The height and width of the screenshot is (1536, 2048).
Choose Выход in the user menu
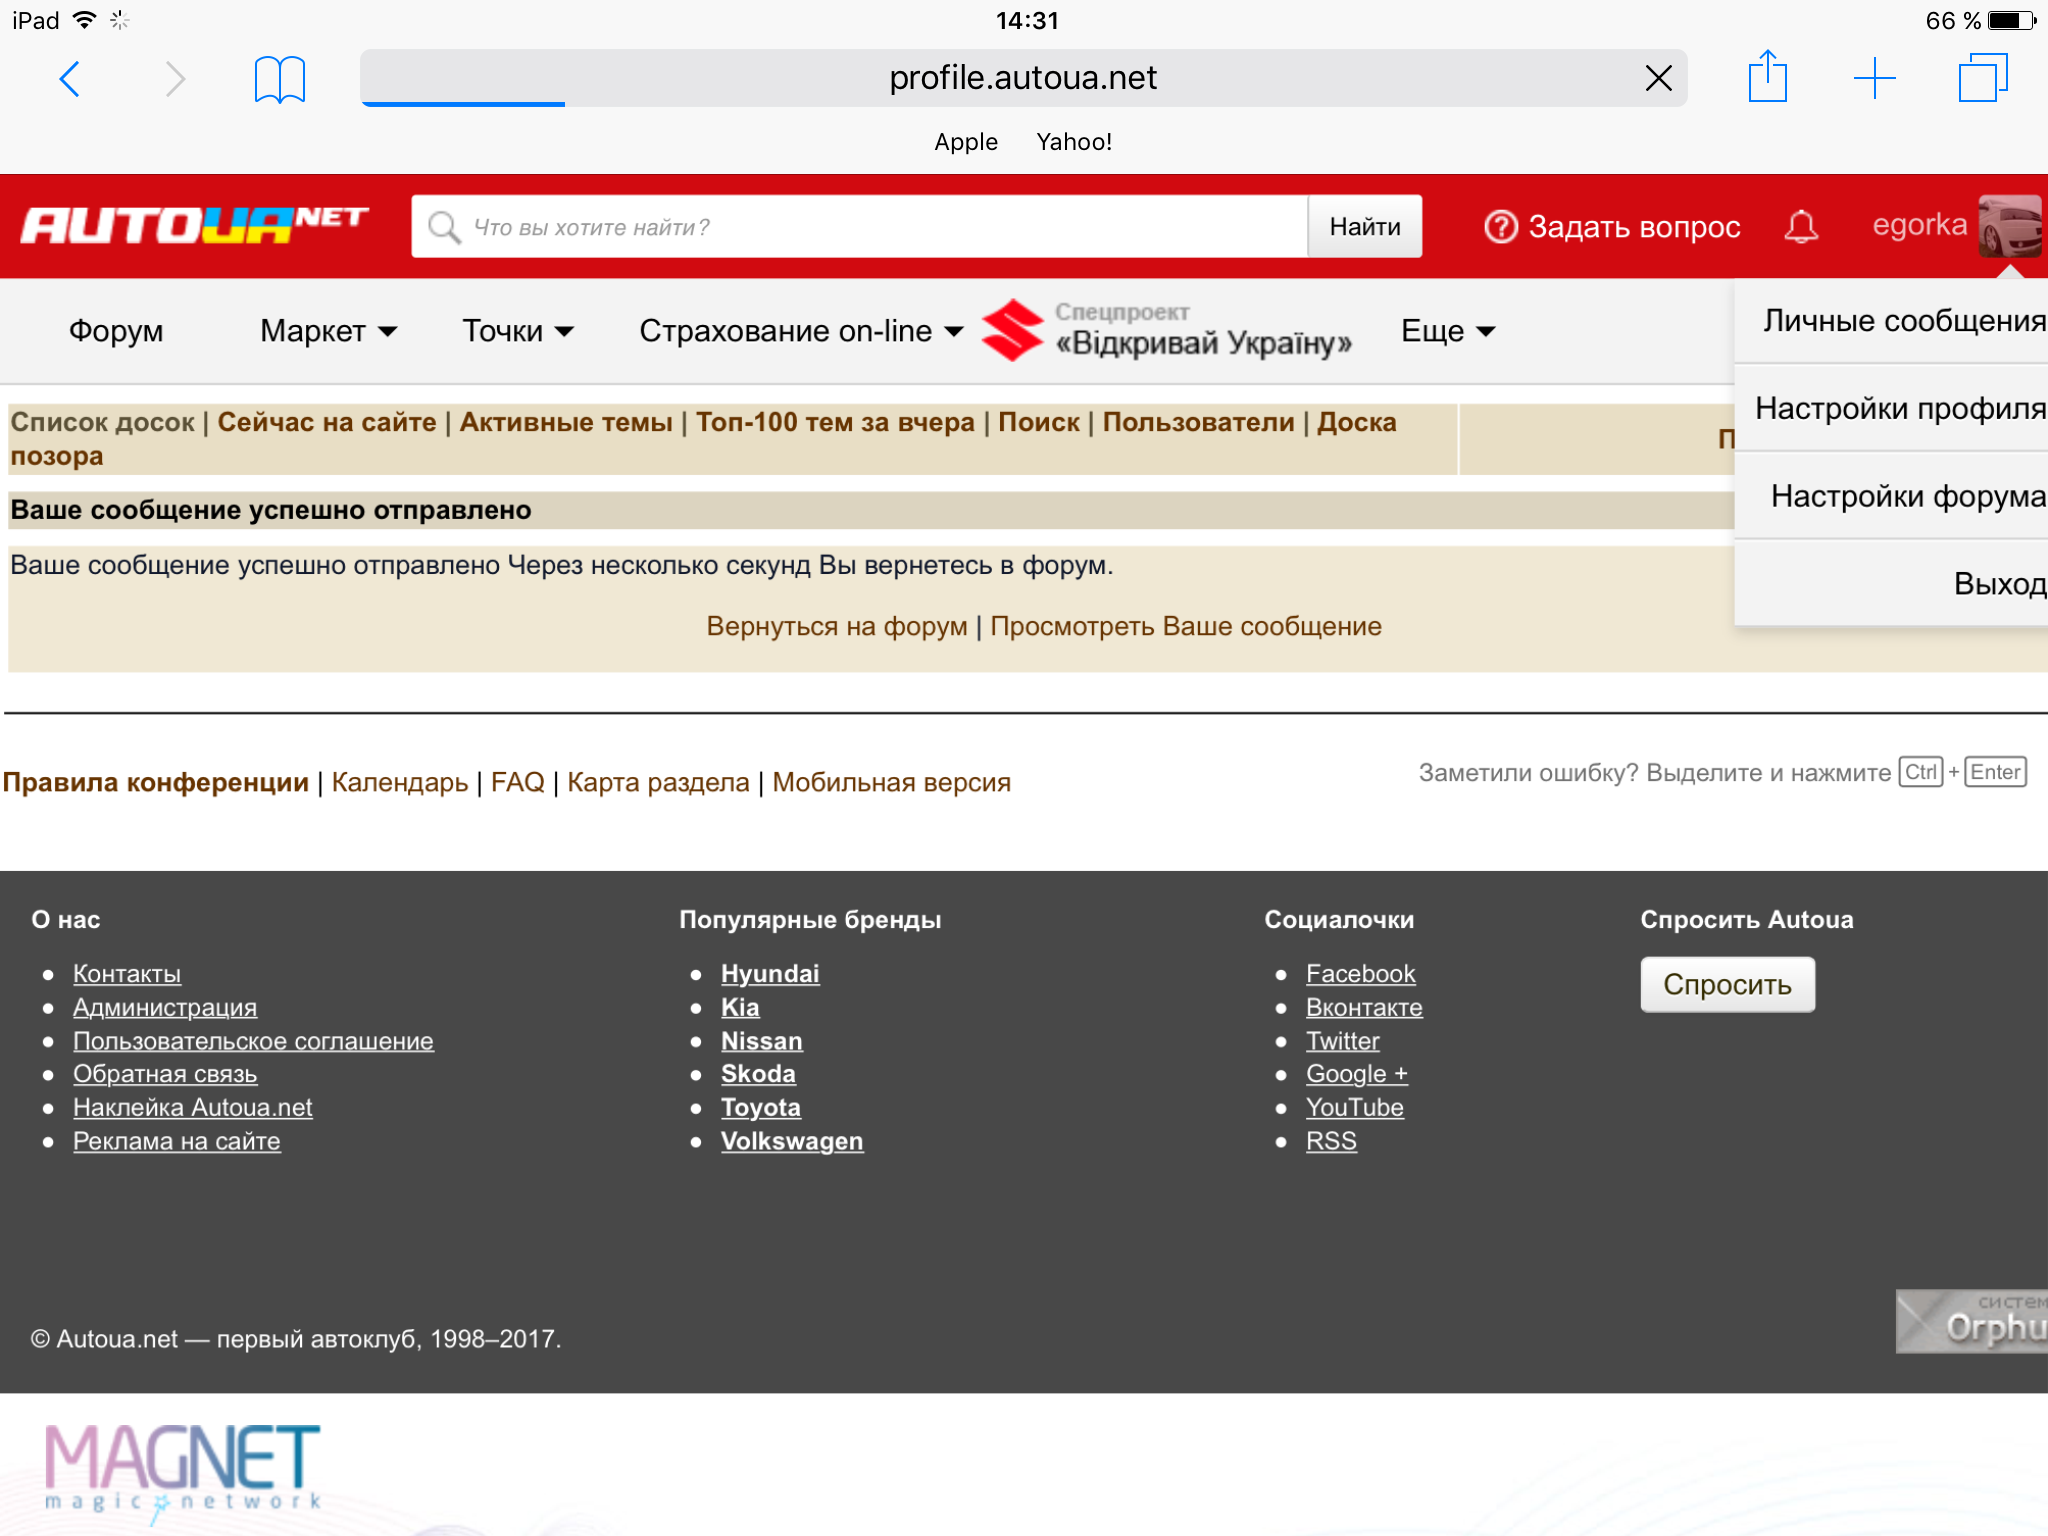[1998, 584]
